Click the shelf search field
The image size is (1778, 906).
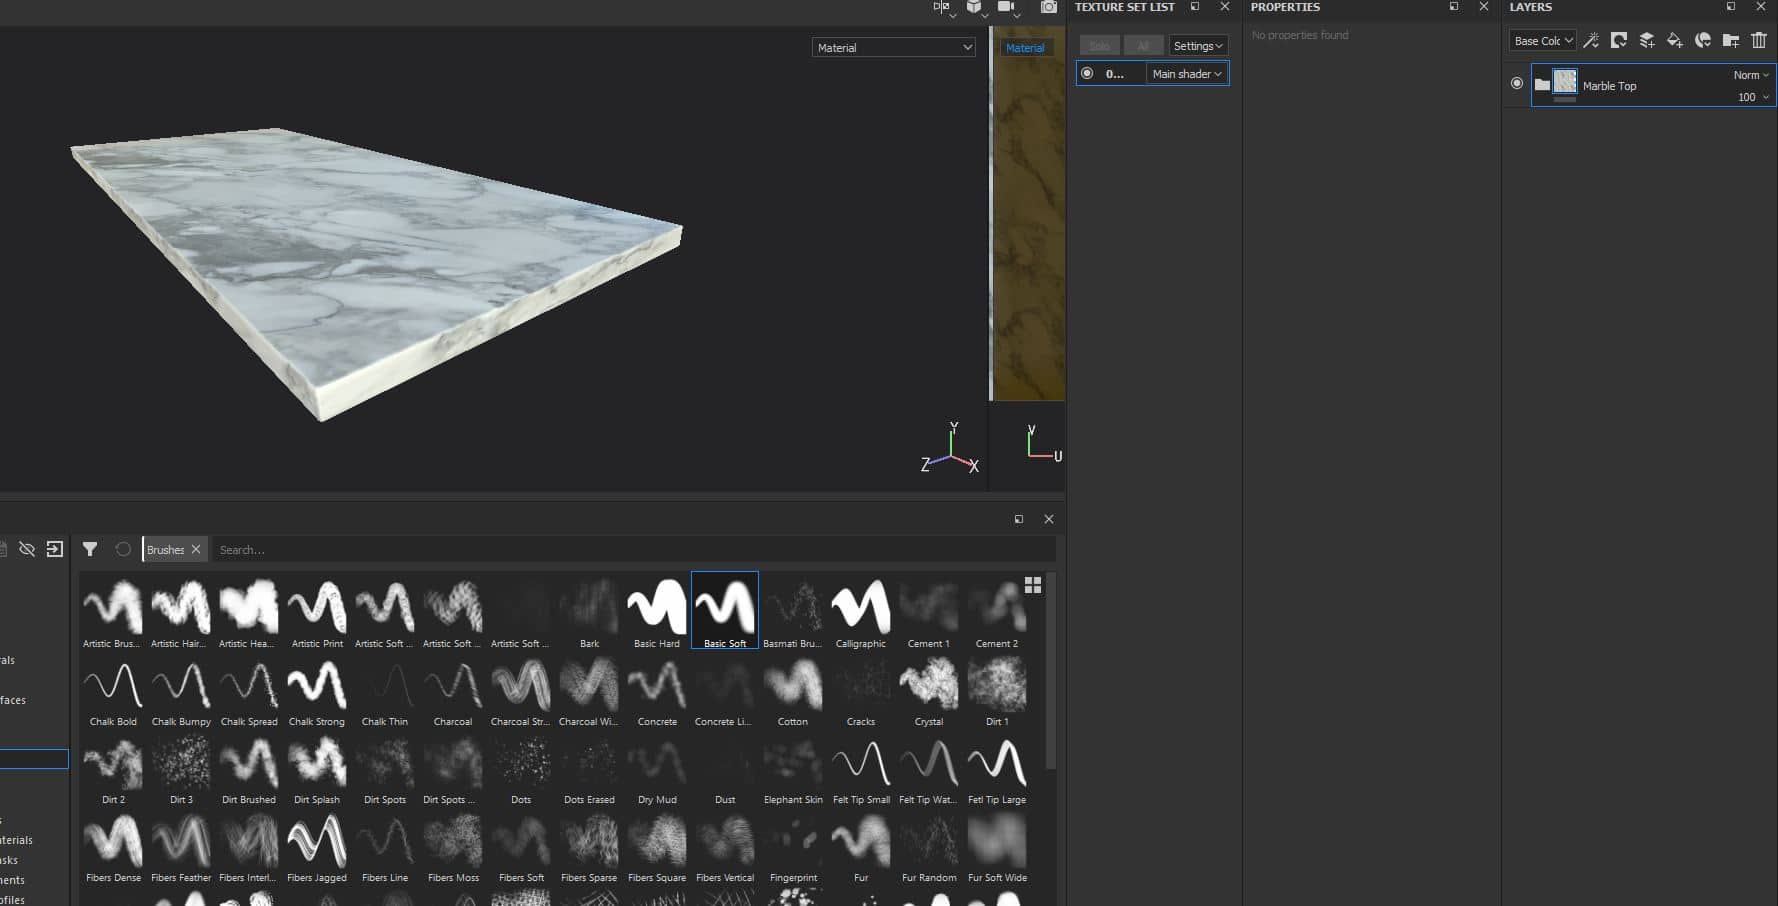click(x=634, y=550)
